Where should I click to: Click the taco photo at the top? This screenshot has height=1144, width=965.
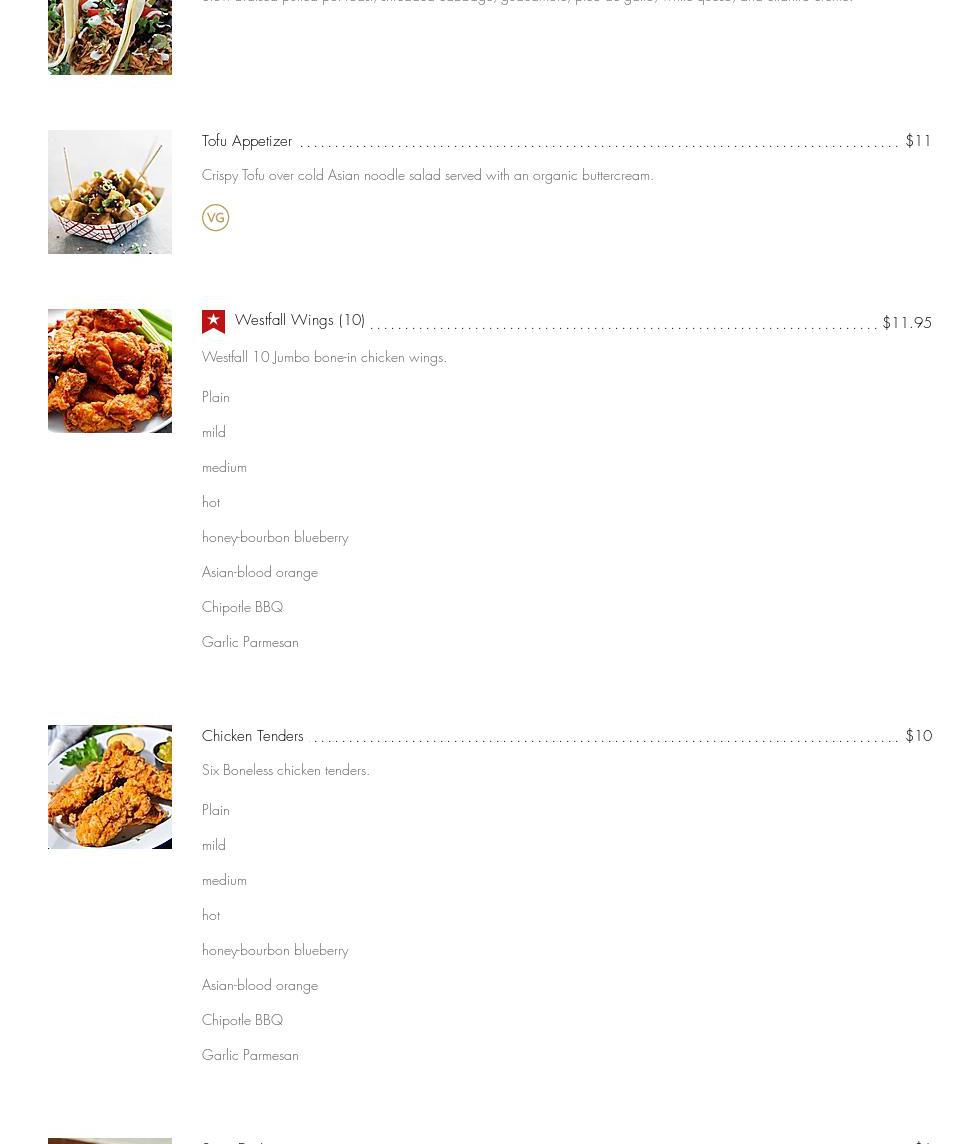click(x=110, y=38)
